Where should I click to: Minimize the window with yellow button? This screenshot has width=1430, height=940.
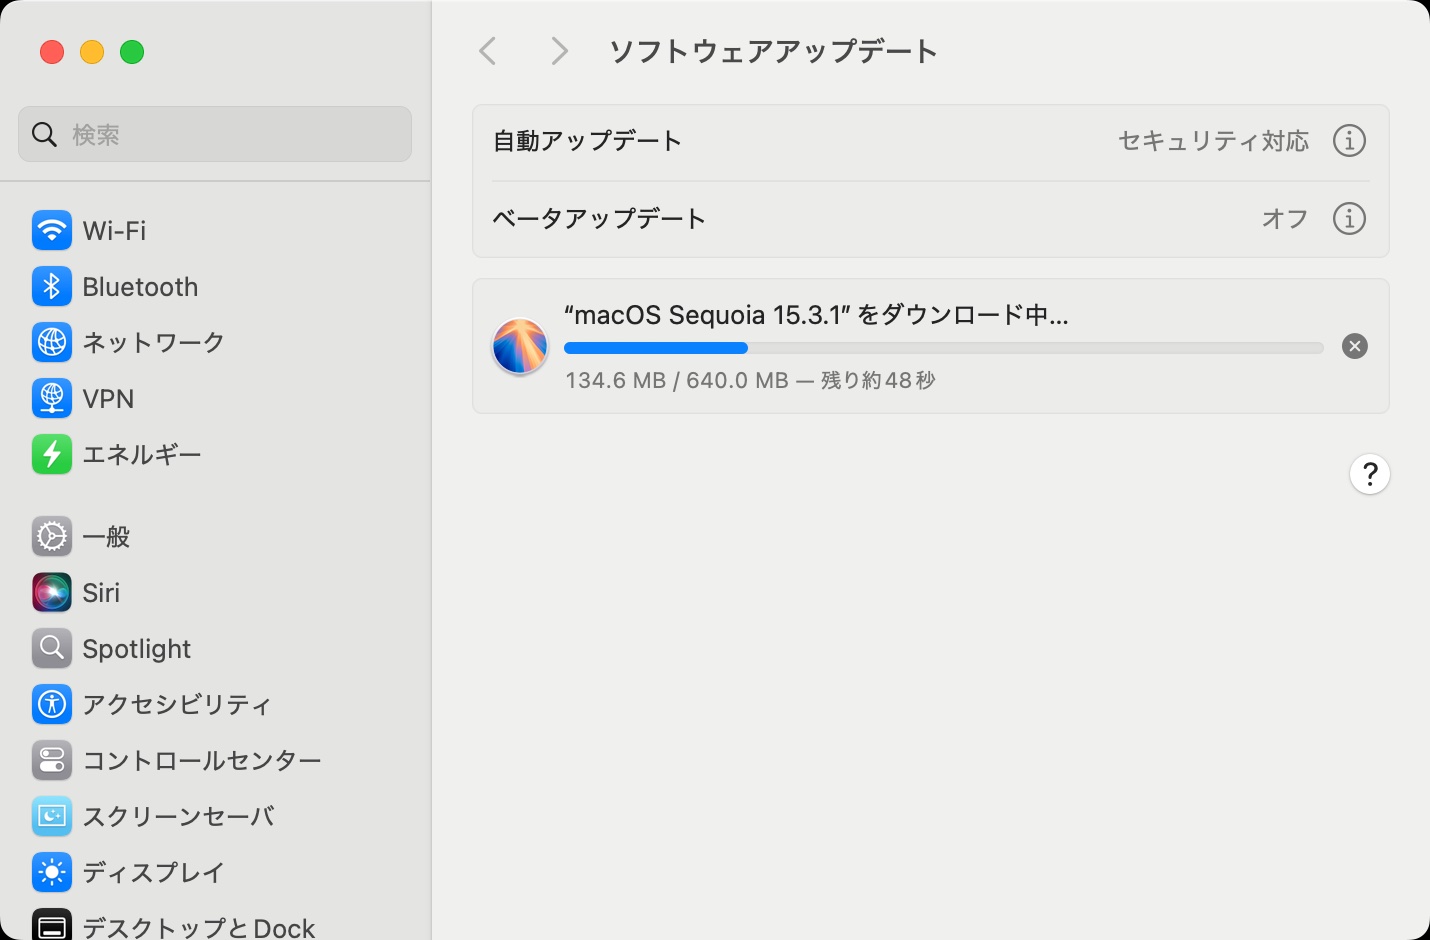(x=92, y=52)
